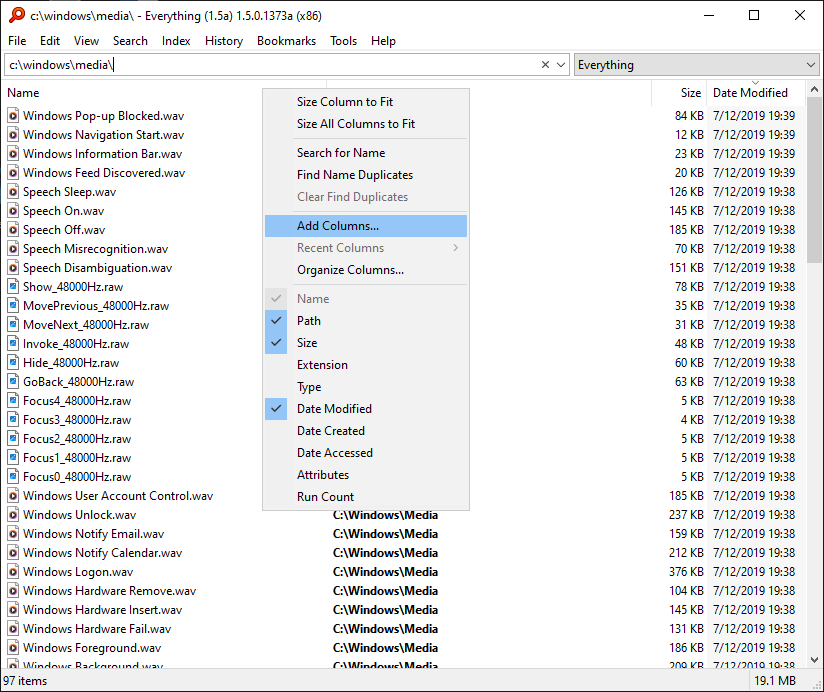Open the Tools menu

[343, 41]
